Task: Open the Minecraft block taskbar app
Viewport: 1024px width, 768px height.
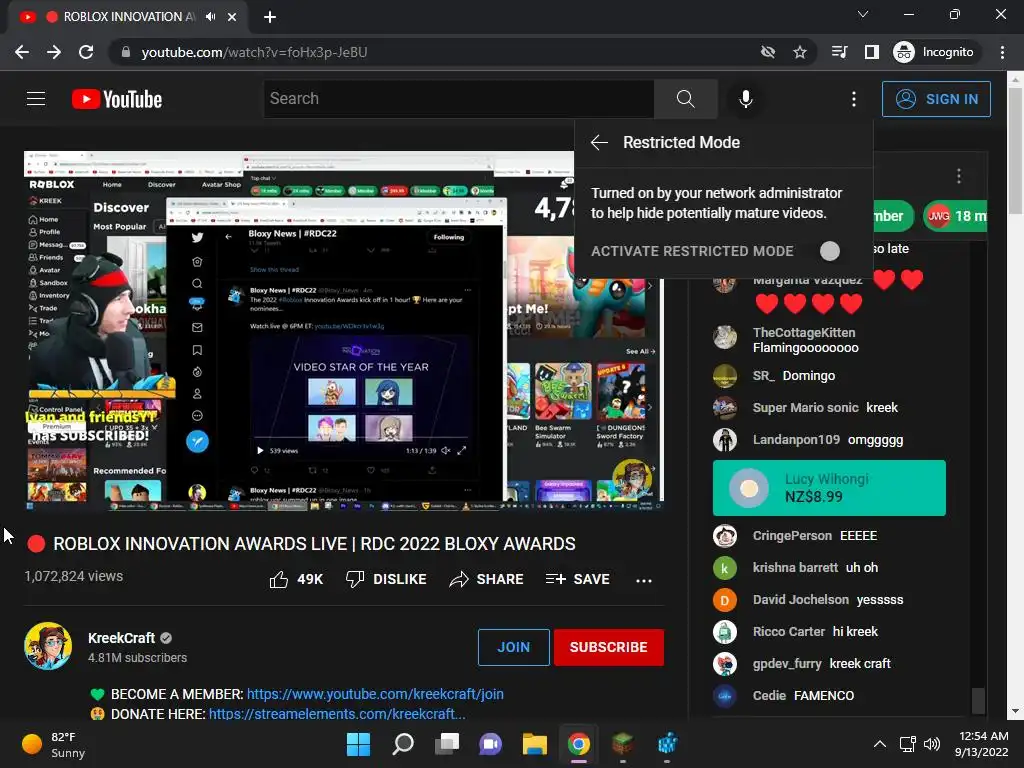Action: click(x=623, y=744)
